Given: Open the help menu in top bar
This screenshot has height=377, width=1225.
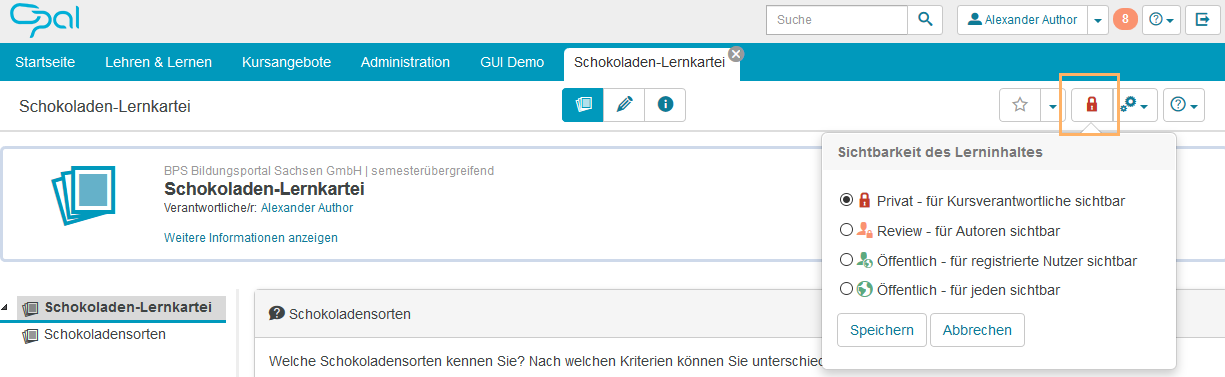Looking at the screenshot, I should (1162, 19).
